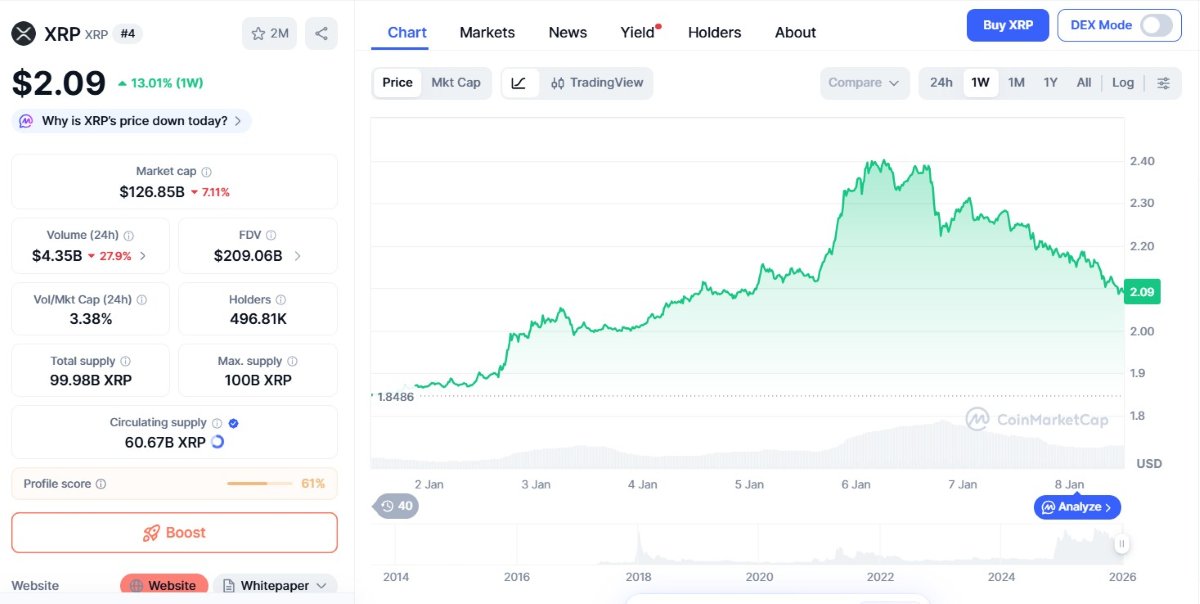
Task: Click the globe icon on Website button
Action: click(137, 586)
